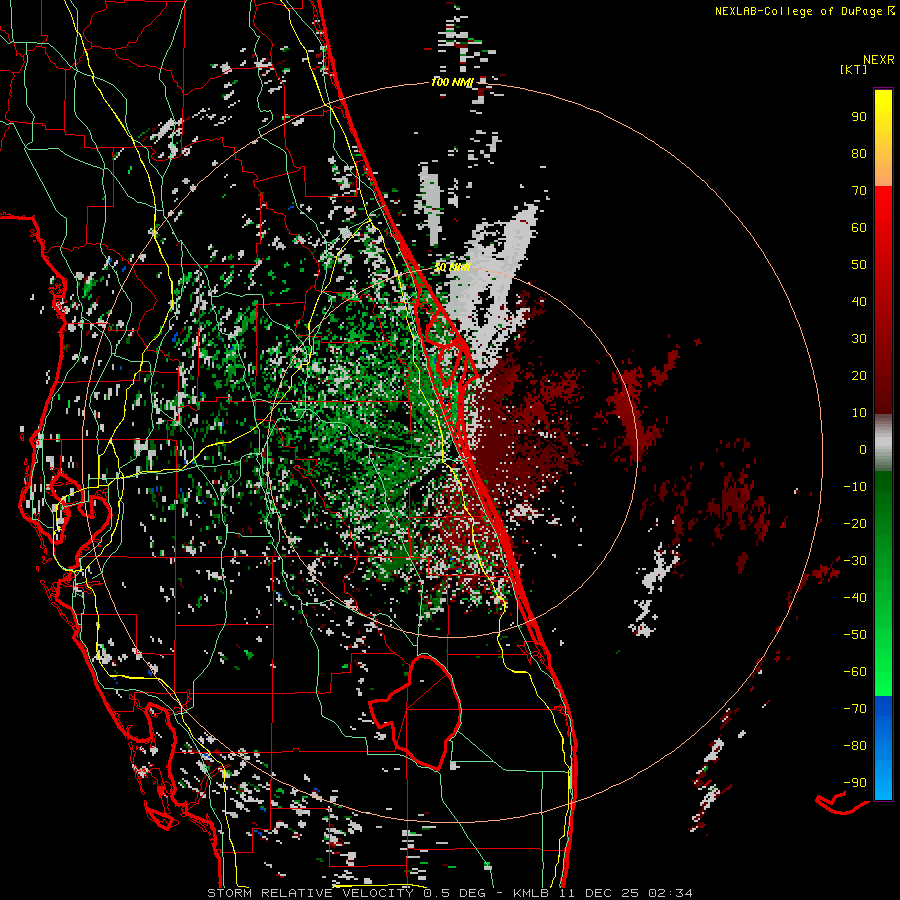
Task: Click the yellow top segment of color bar
Action: pos(883,137)
